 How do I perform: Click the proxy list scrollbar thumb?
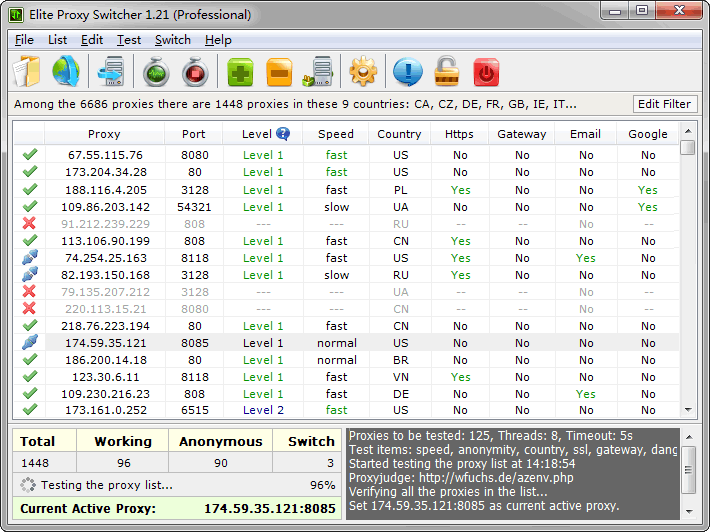point(688,147)
